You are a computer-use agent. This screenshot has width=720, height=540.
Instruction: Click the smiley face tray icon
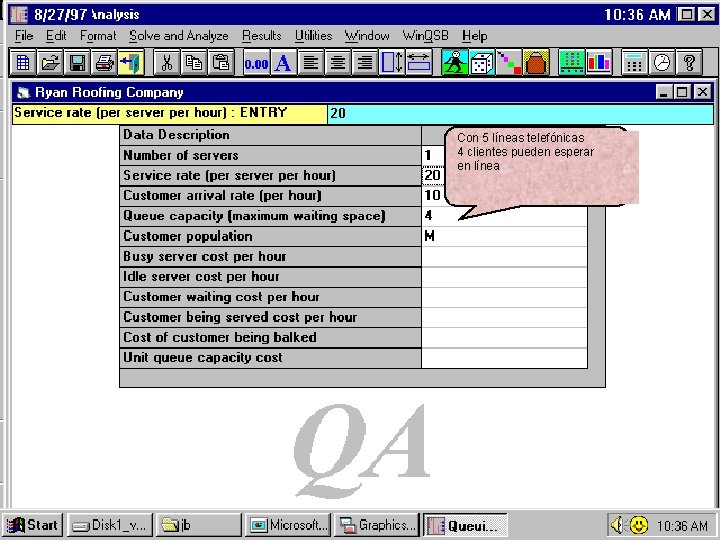(x=639, y=525)
